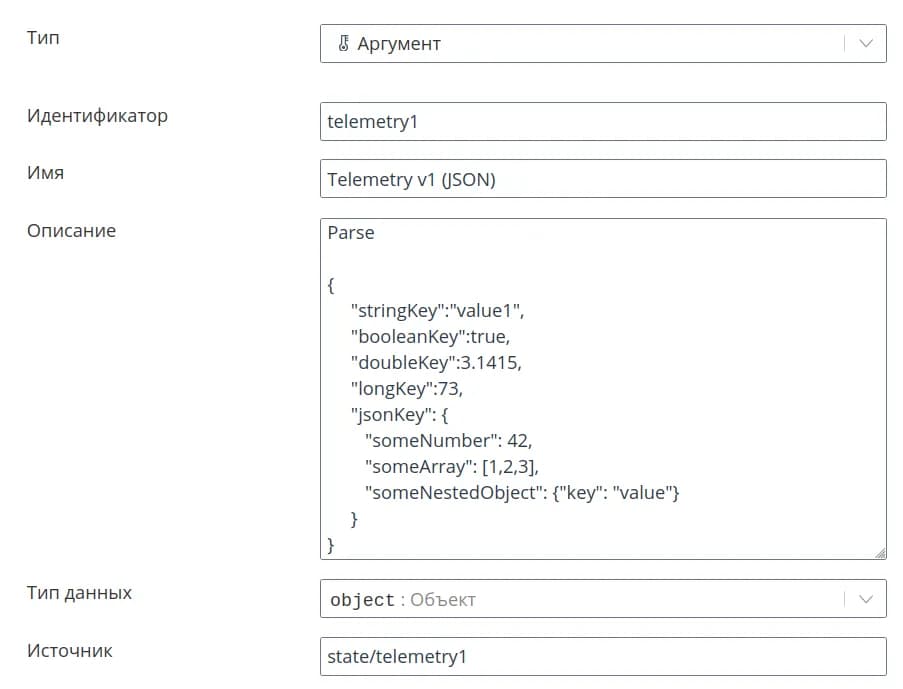Grab the resize handle of the description textarea
The width and height of the screenshot is (903, 689).
[879, 552]
